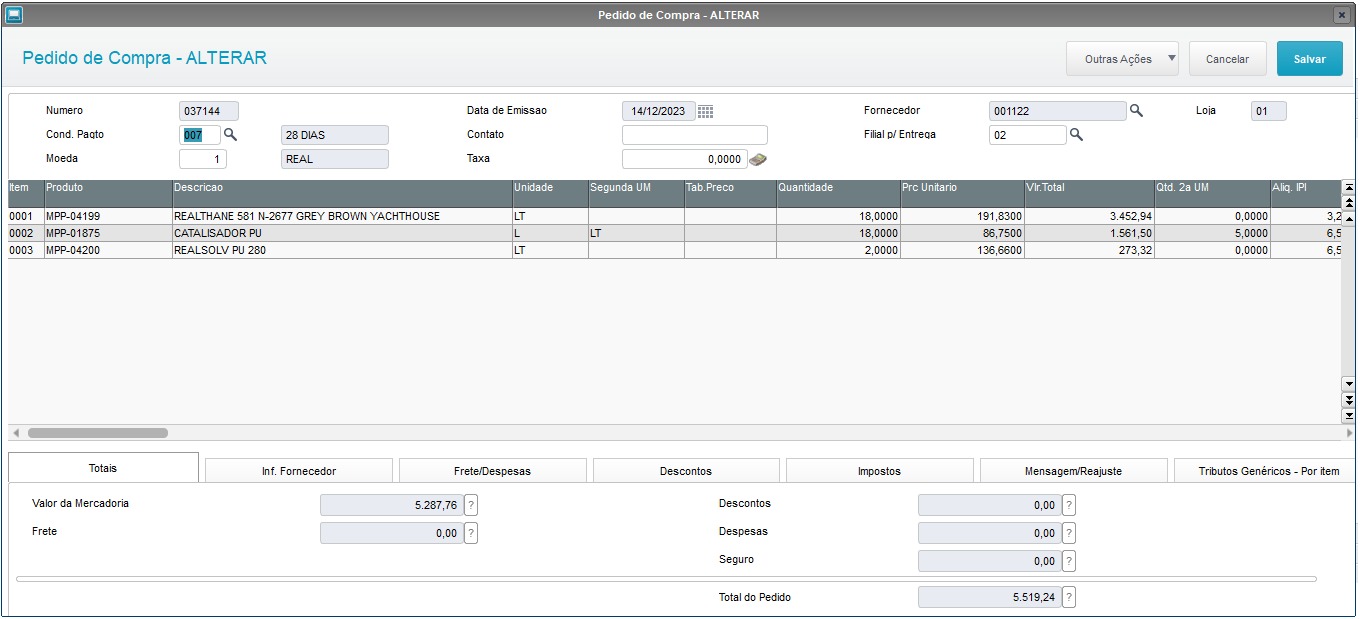
Task: Click the Filial p/ Entrega search icon
Action: coord(1076,134)
